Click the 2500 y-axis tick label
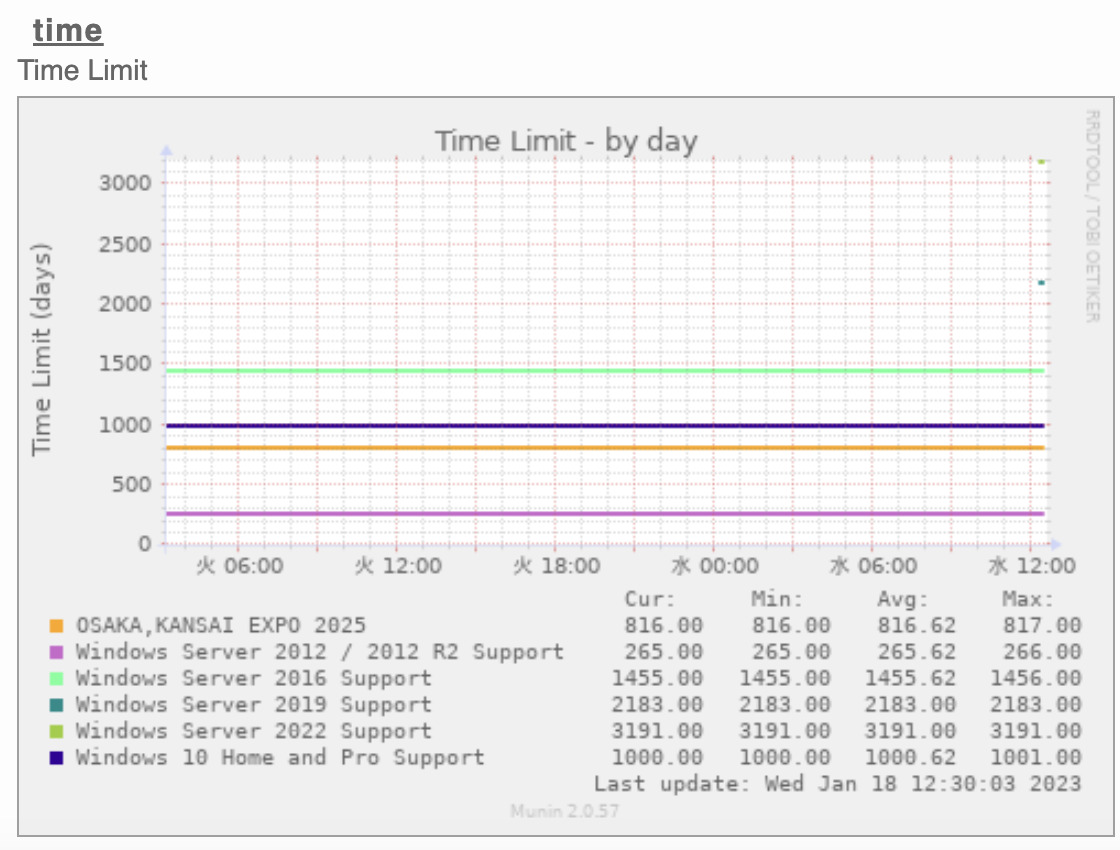 click(x=125, y=244)
